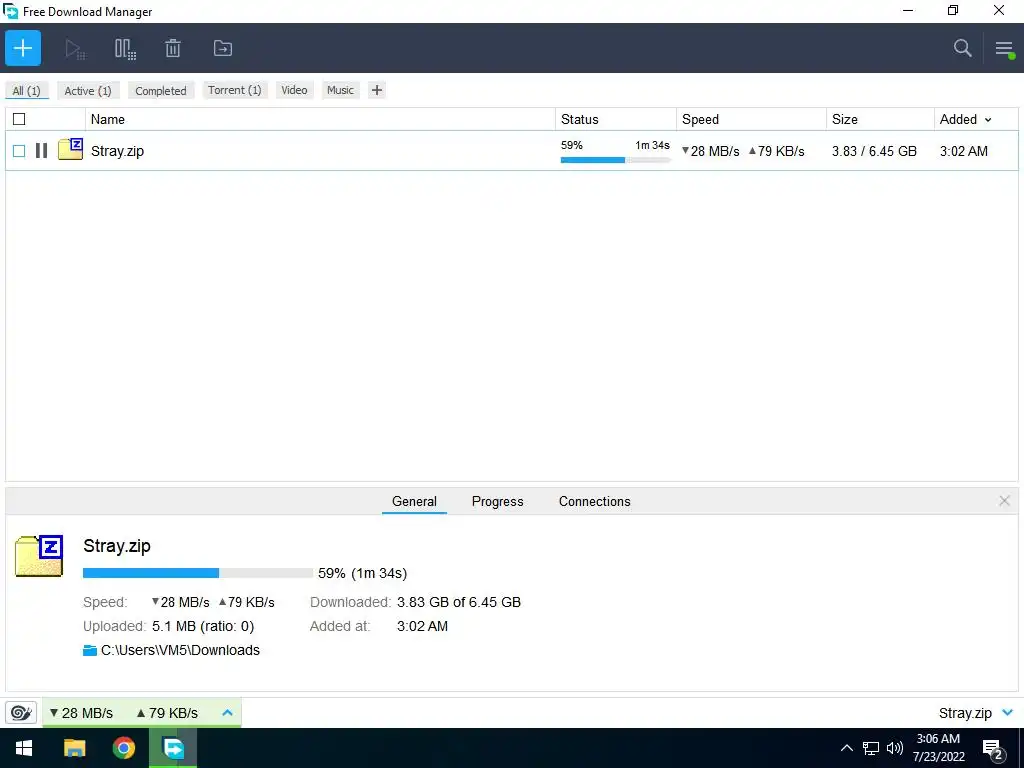Sort by the Status column header

tap(616, 119)
